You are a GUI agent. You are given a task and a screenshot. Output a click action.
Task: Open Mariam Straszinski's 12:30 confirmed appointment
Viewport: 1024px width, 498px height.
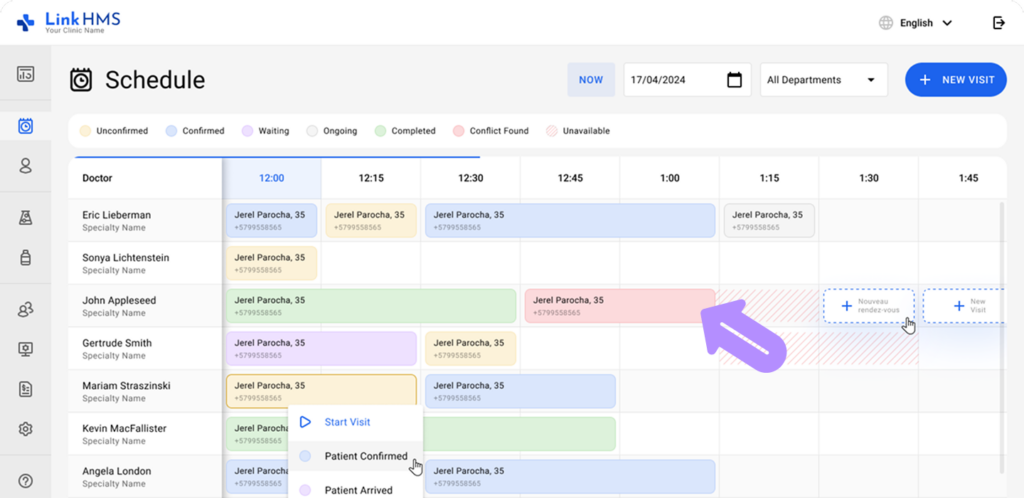point(520,392)
